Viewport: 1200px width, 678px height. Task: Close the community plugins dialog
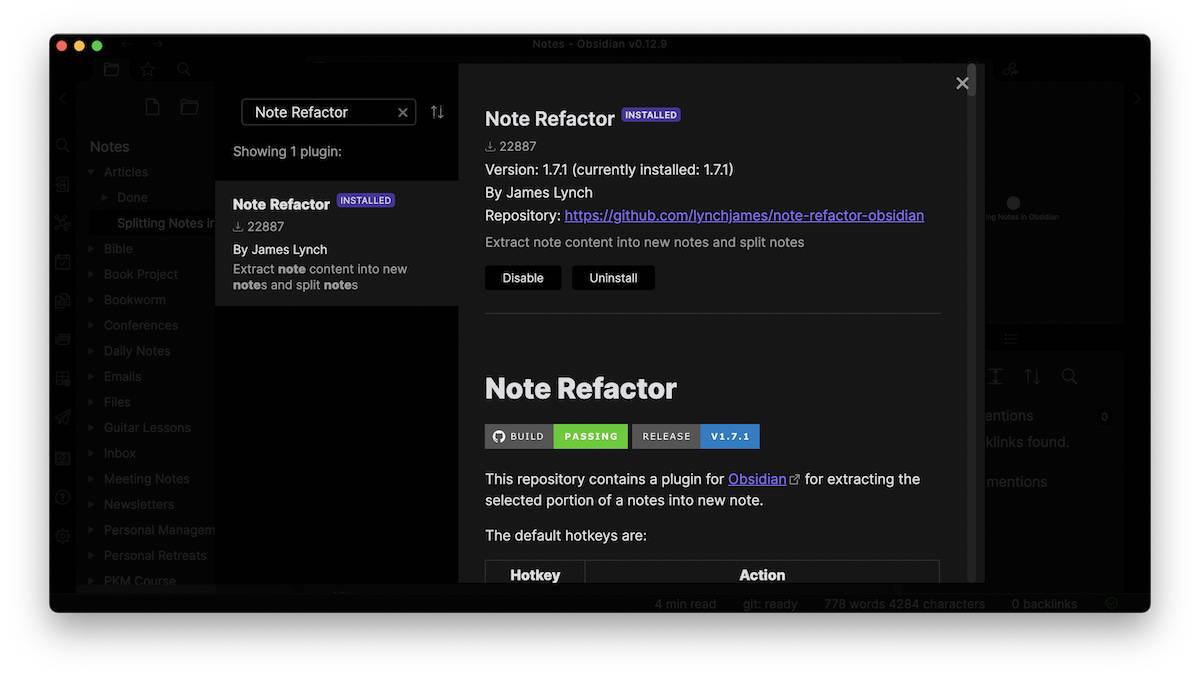(x=962, y=84)
